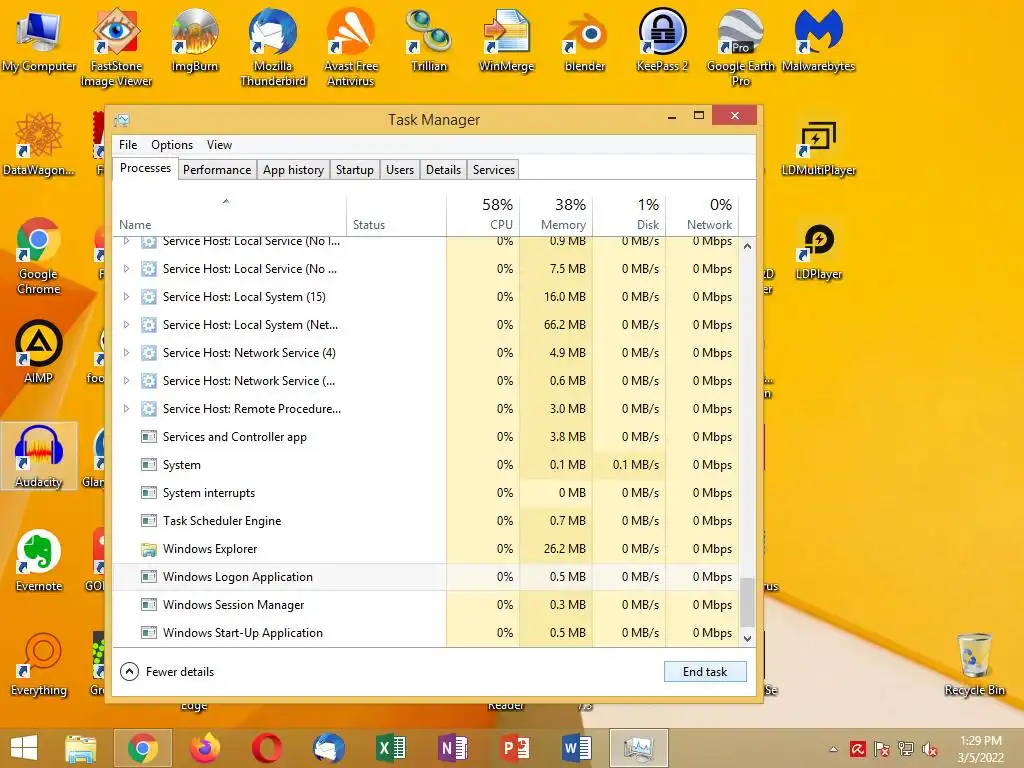Image resolution: width=1024 pixels, height=768 pixels.
Task: Open the Options menu
Action: [x=172, y=145]
